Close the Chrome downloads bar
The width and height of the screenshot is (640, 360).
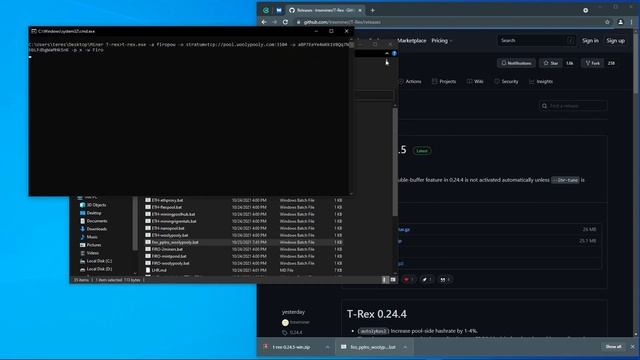tap(633, 347)
